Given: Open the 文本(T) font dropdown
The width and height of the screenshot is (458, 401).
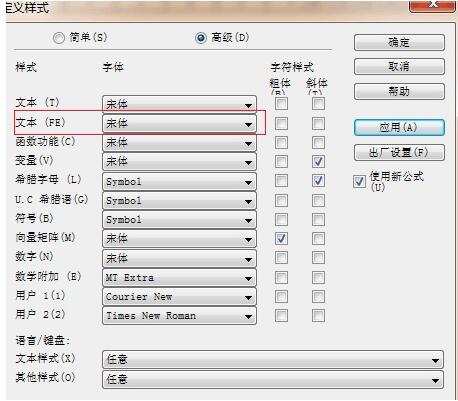Looking at the screenshot, I should pyautogui.click(x=179, y=104).
